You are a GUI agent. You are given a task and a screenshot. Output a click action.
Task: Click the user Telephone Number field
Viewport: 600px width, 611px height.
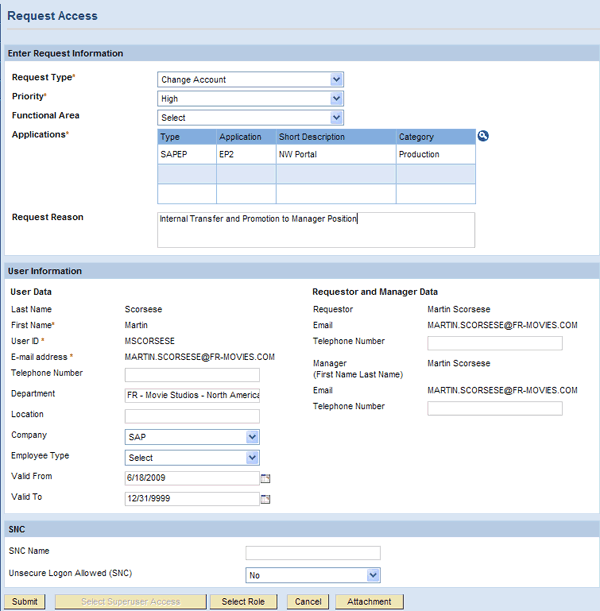tap(192, 375)
